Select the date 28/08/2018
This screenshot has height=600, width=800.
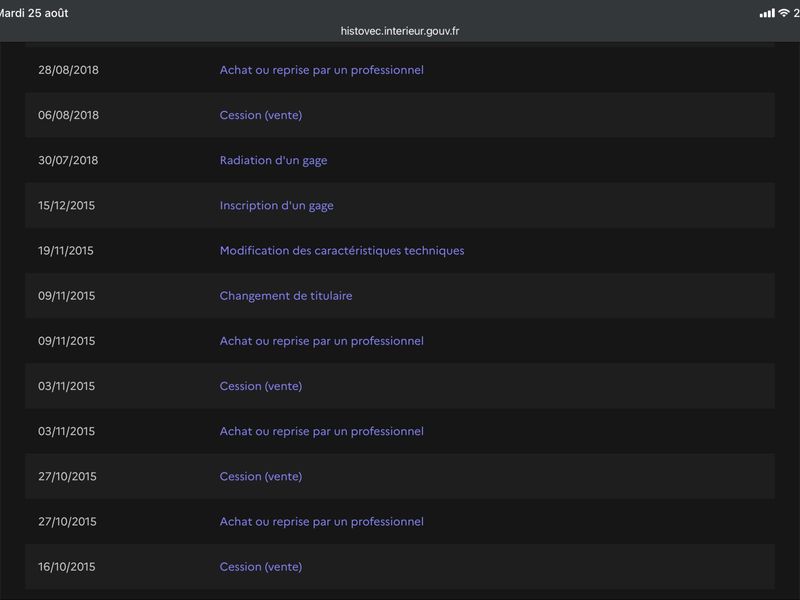pyautogui.click(x=68, y=70)
